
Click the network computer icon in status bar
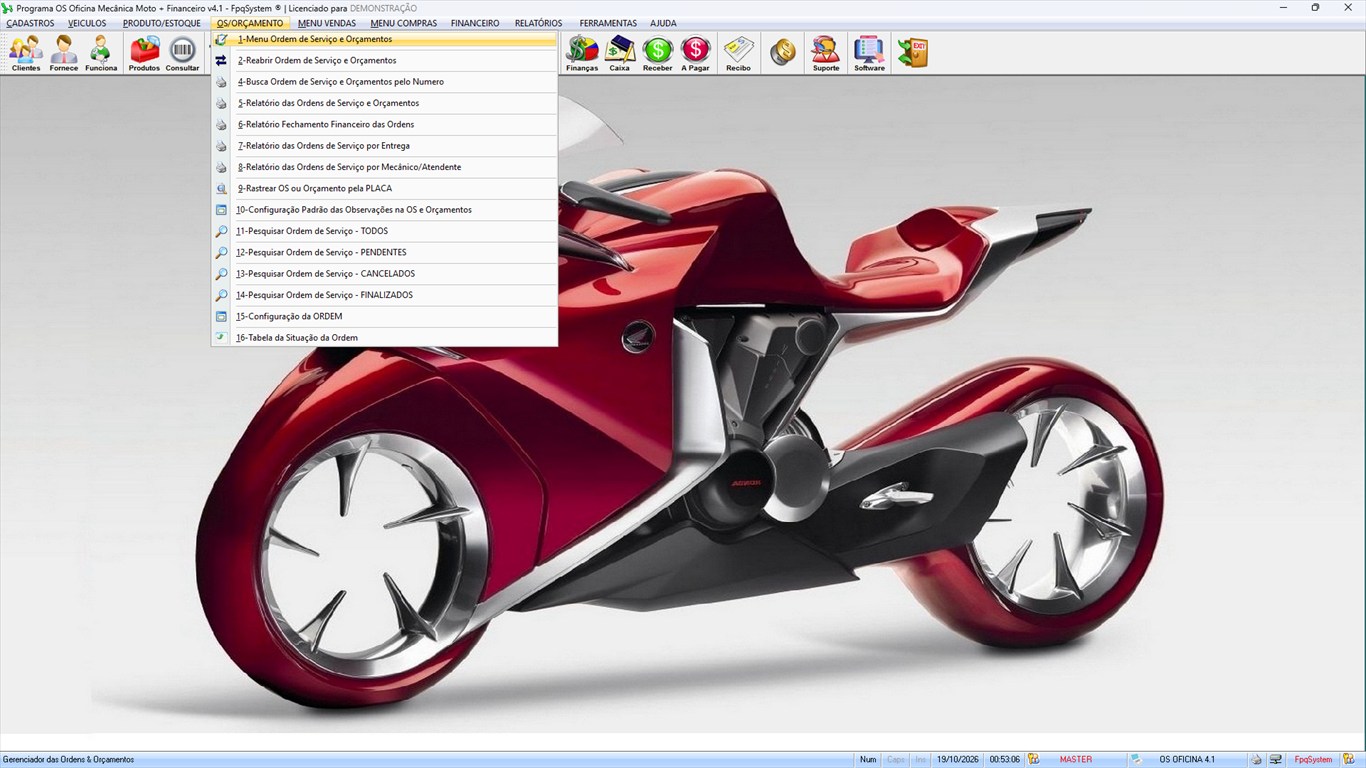point(1275,760)
